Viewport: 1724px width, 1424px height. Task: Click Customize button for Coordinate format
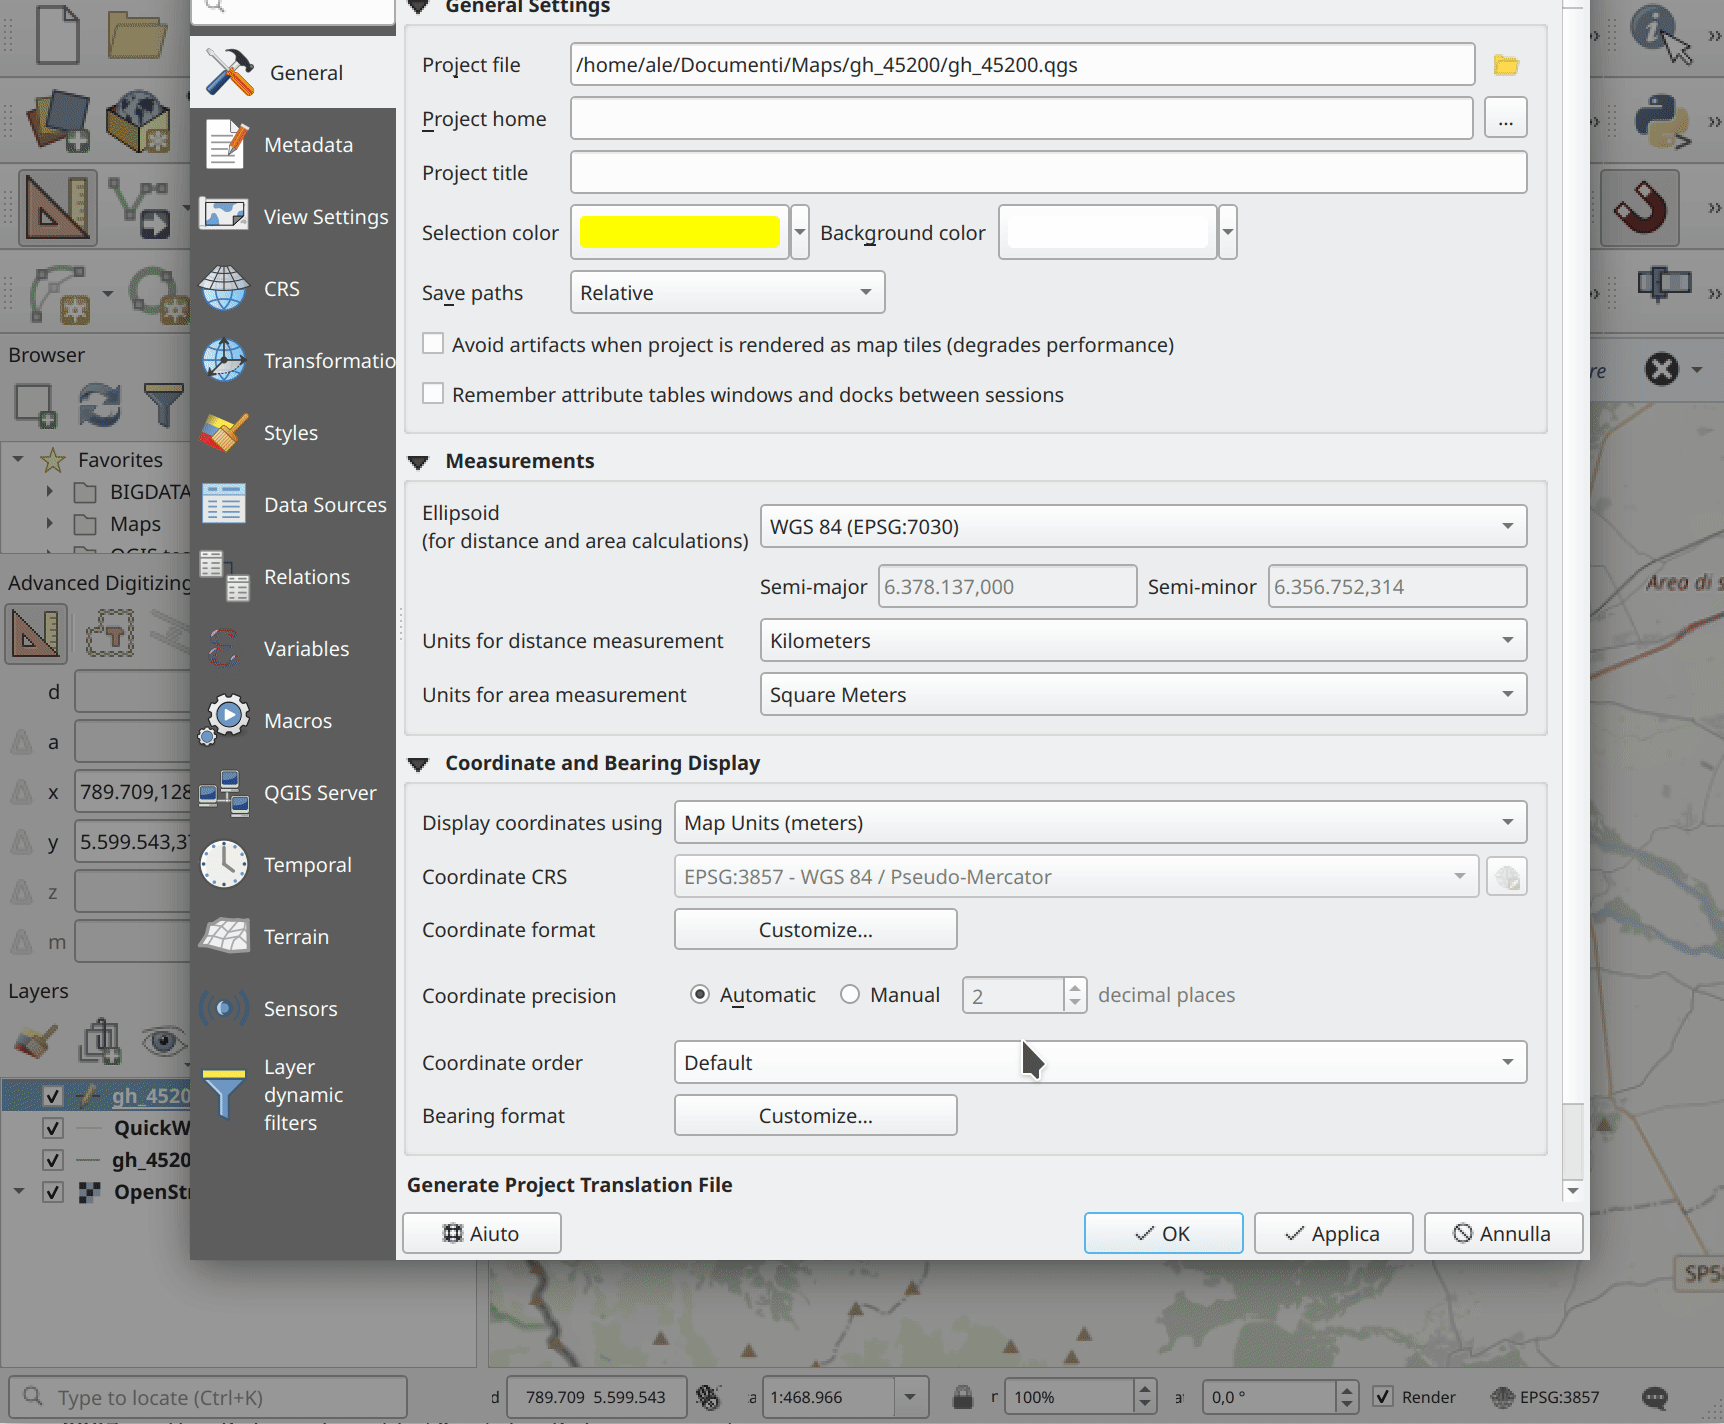pyautogui.click(x=815, y=930)
